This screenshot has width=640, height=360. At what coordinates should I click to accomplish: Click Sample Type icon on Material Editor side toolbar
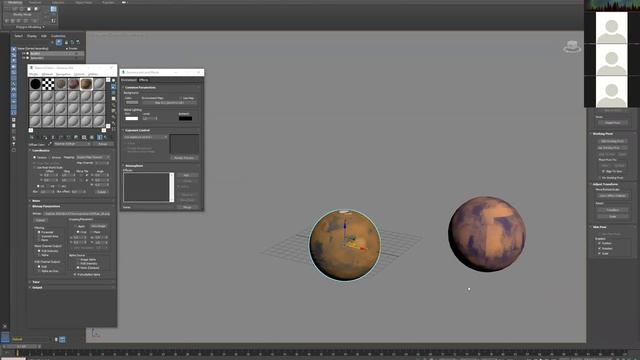tap(113, 80)
